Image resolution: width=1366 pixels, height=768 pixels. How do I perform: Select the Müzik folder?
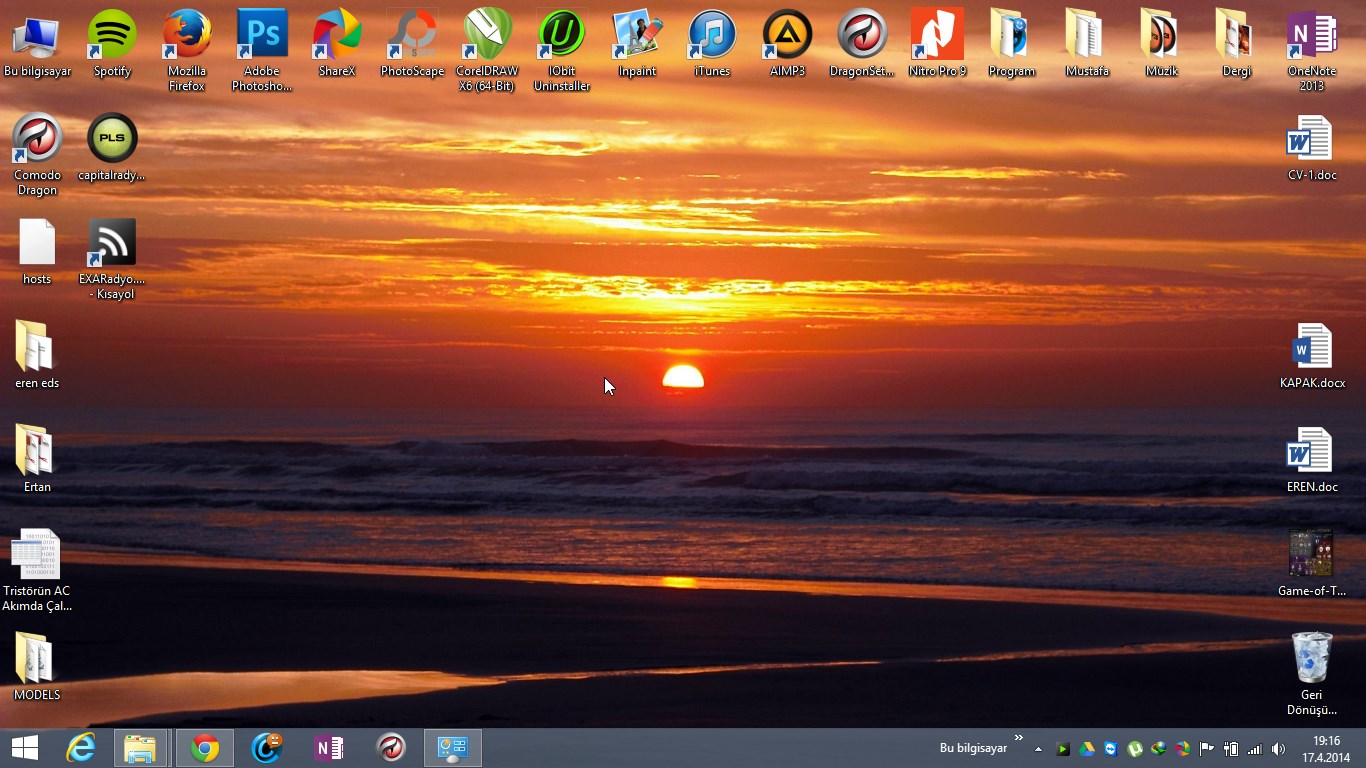[x=1162, y=44]
